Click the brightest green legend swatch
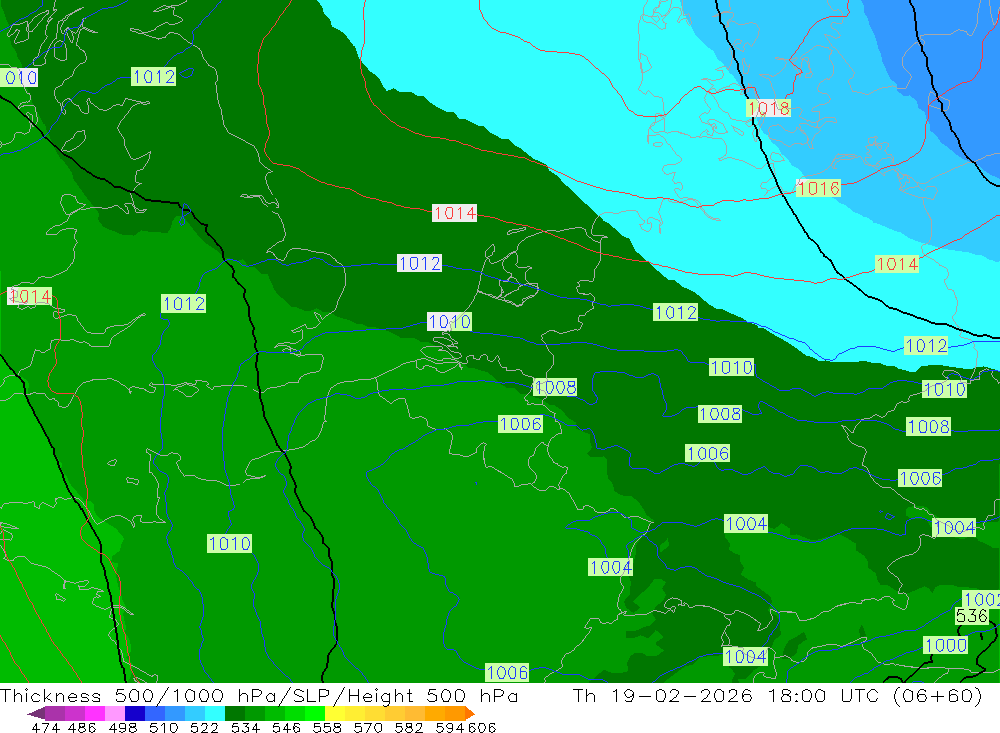This screenshot has width=1000, height=733. click(x=315, y=713)
